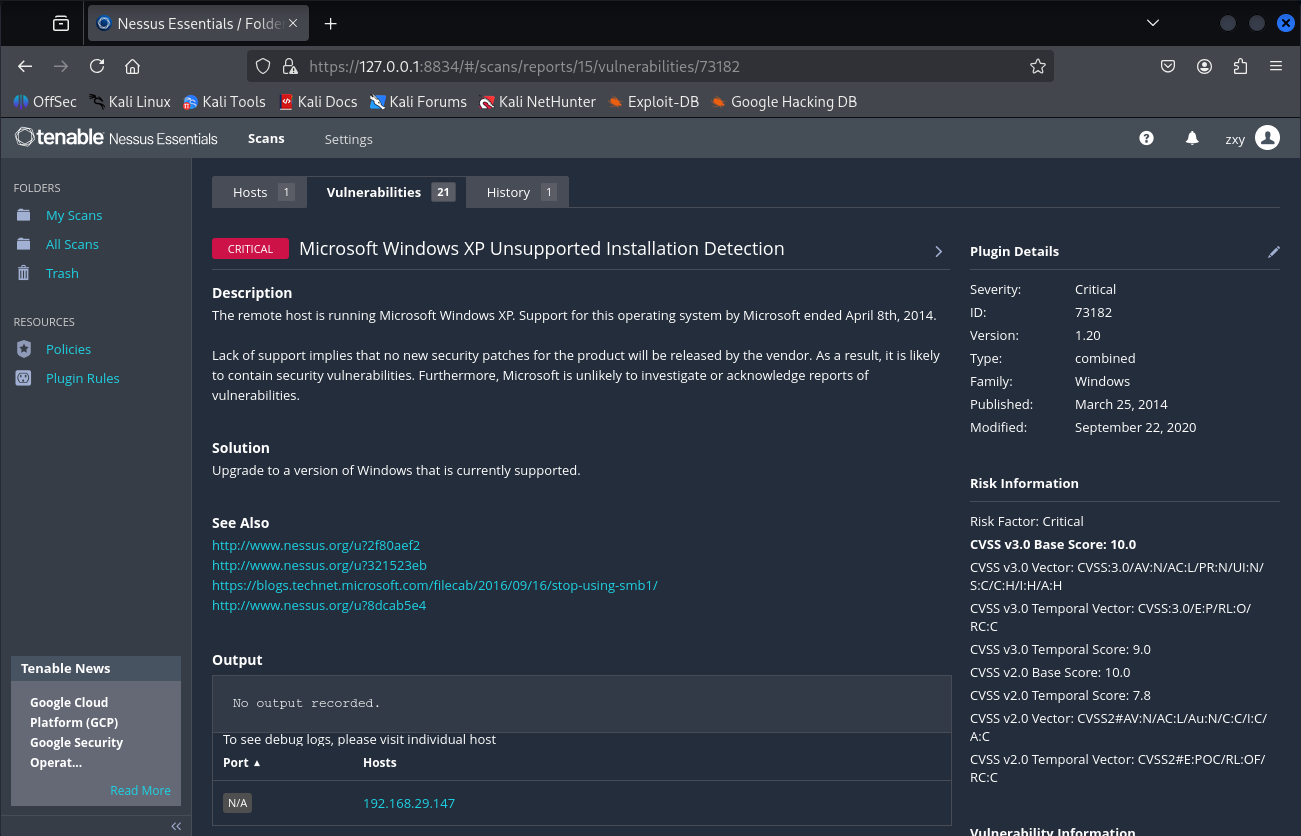The width and height of the screenshot is (1301, 836).
Task: Open the OffSec bookmark
Action: click(x=45, y=101)
